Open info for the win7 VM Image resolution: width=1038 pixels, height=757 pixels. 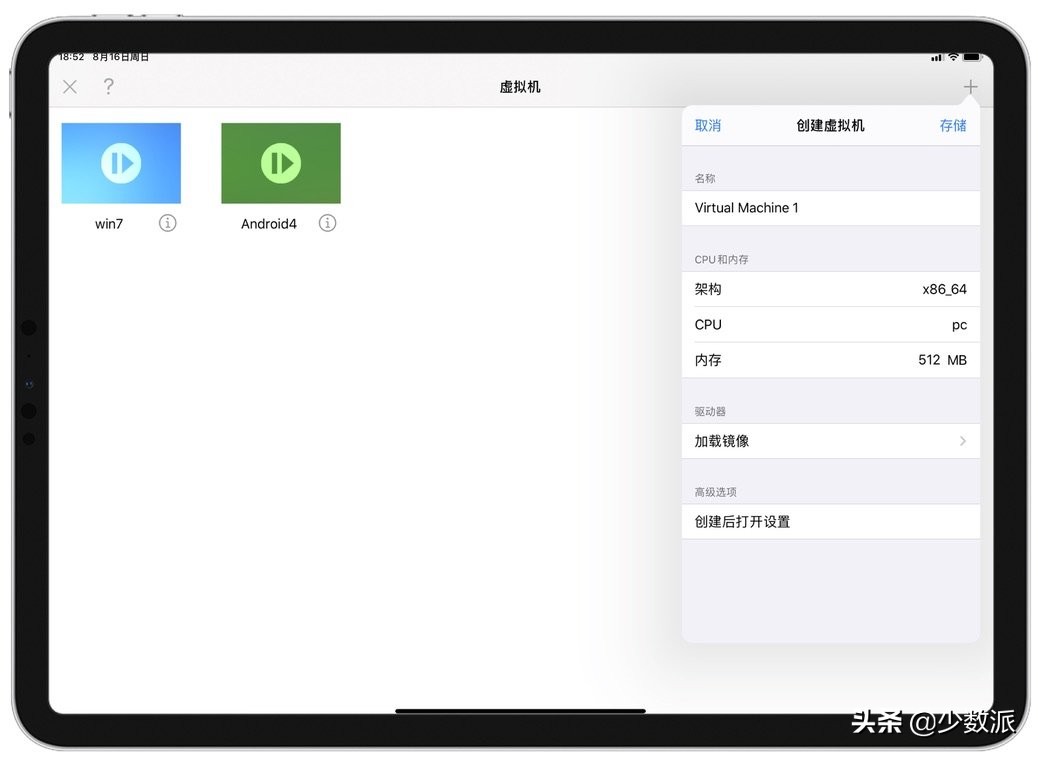[x=167, y=223]
